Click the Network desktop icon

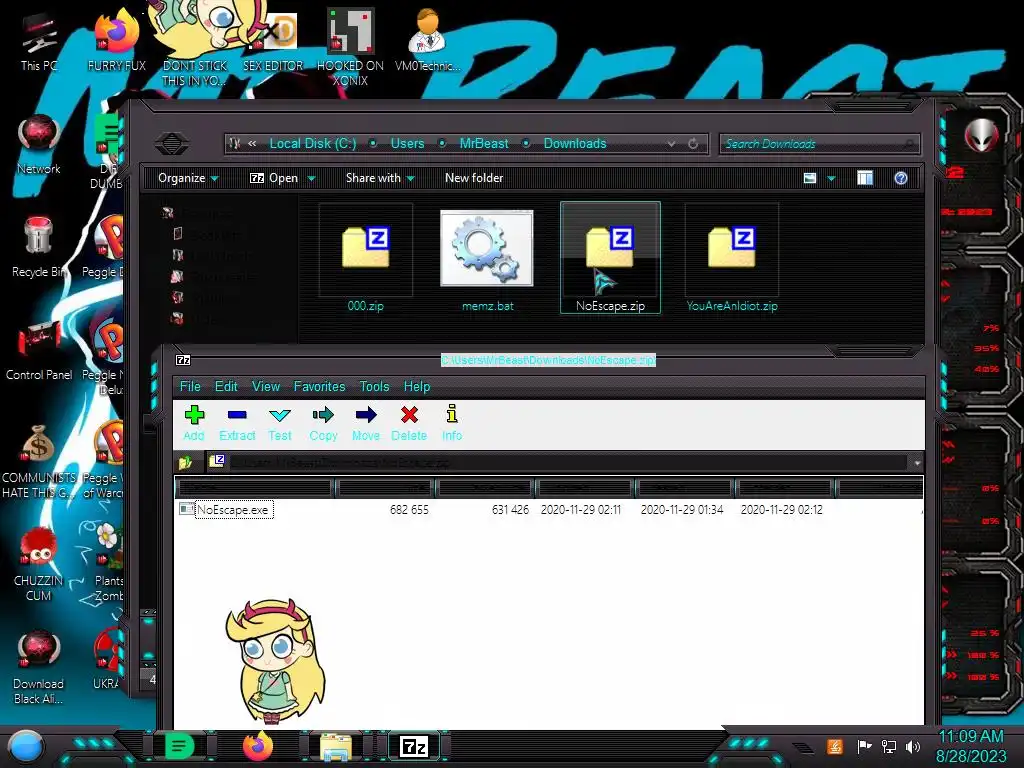click(39, 145)
